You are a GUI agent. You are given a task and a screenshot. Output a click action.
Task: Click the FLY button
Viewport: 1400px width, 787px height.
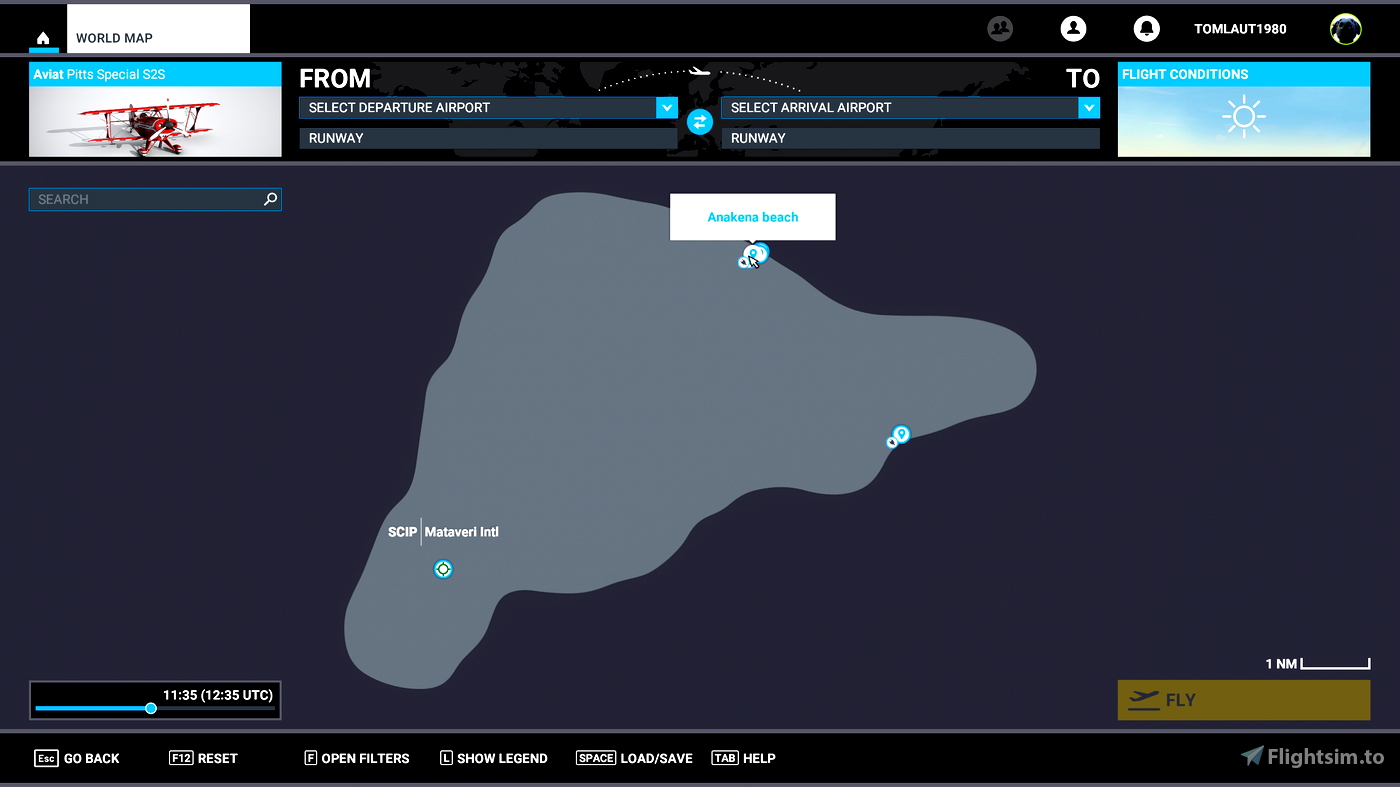[x=1244, y=700]
